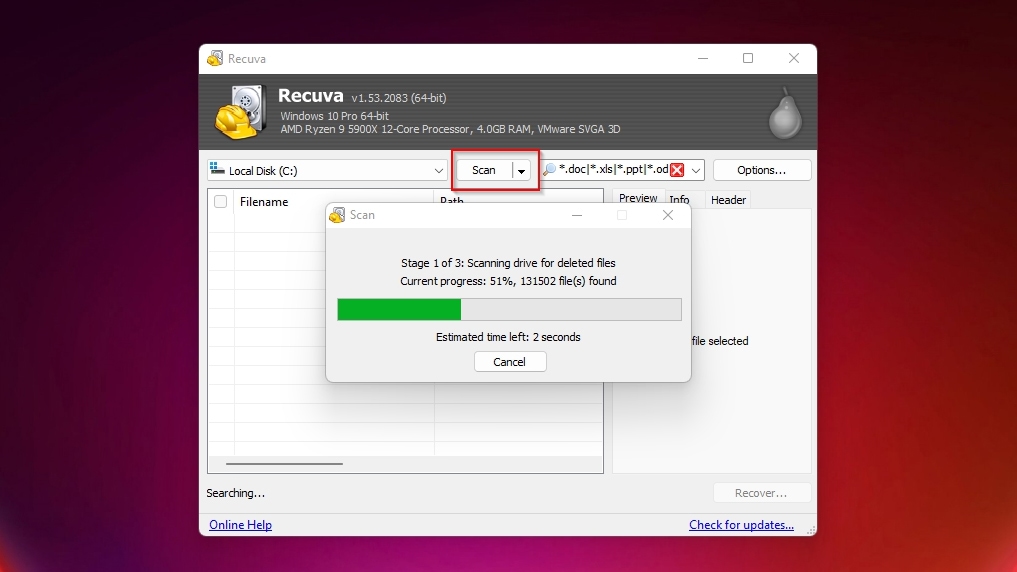Click the Check for updates link
Viewport: 1017px width, 572px height.
(741, 525)
